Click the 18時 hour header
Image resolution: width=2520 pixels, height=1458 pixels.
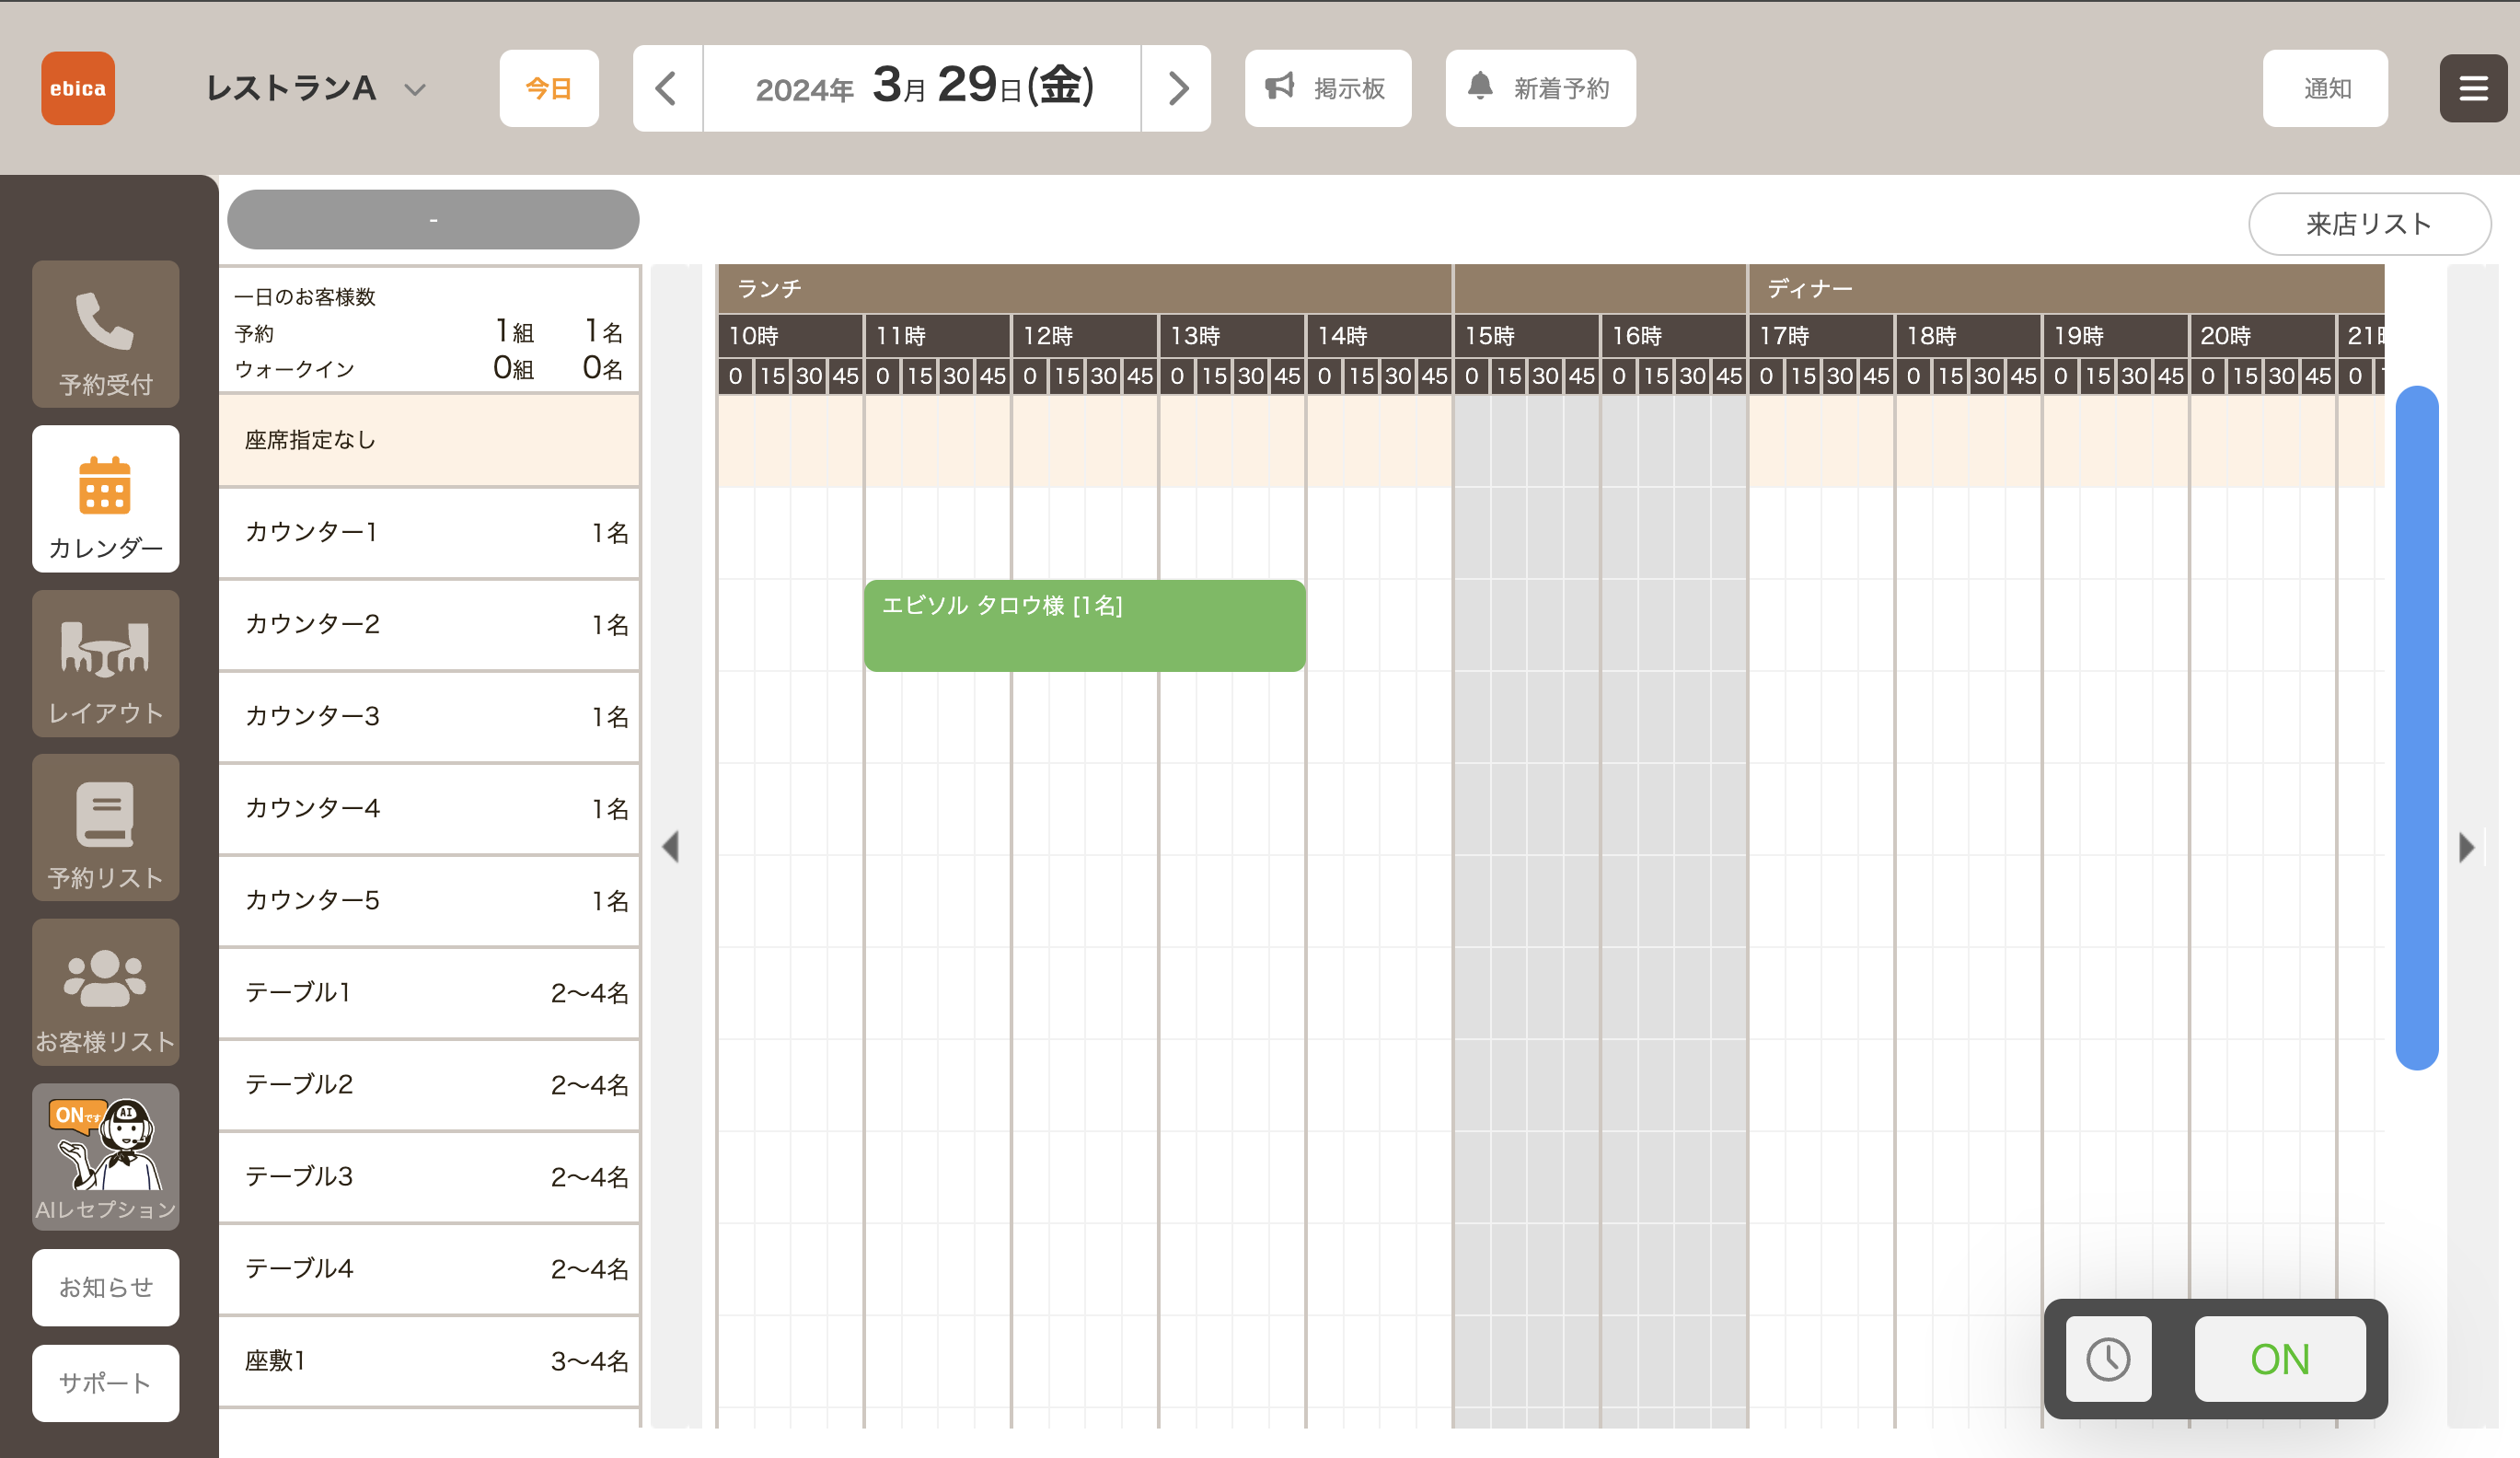pyautogui.click(x=1968, y=335)
